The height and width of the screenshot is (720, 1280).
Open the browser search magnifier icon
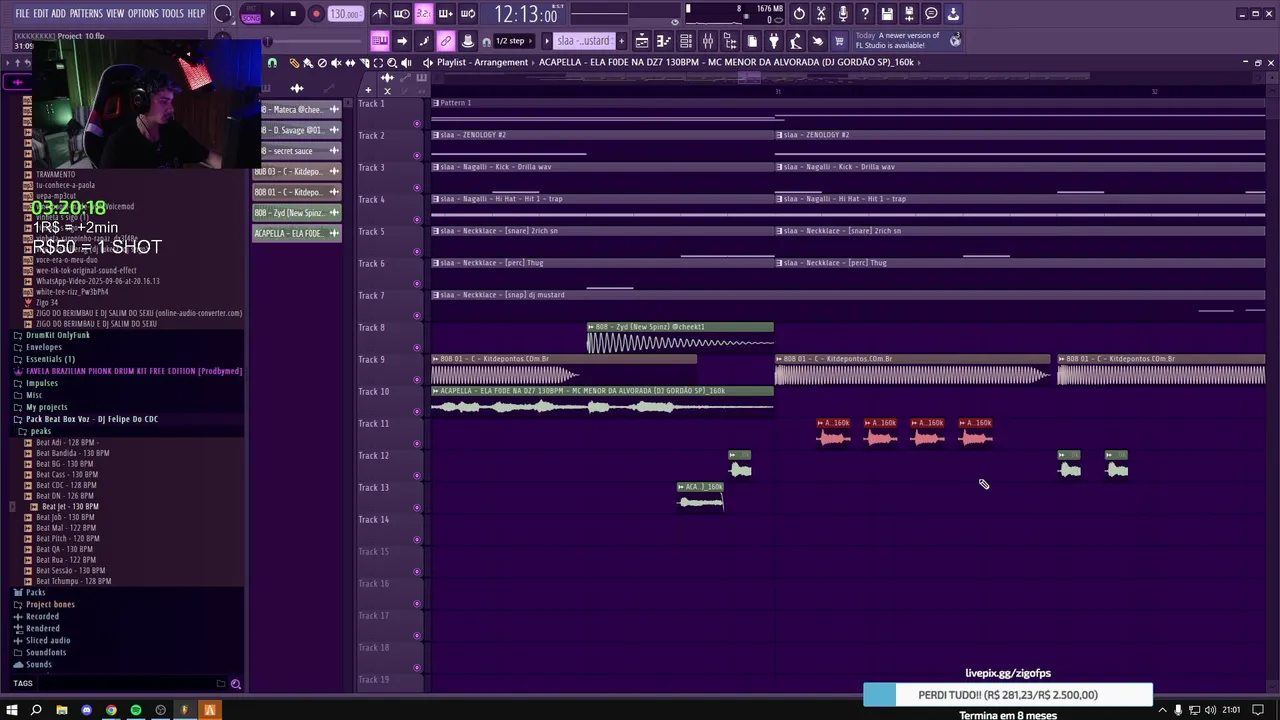(236, 684)
